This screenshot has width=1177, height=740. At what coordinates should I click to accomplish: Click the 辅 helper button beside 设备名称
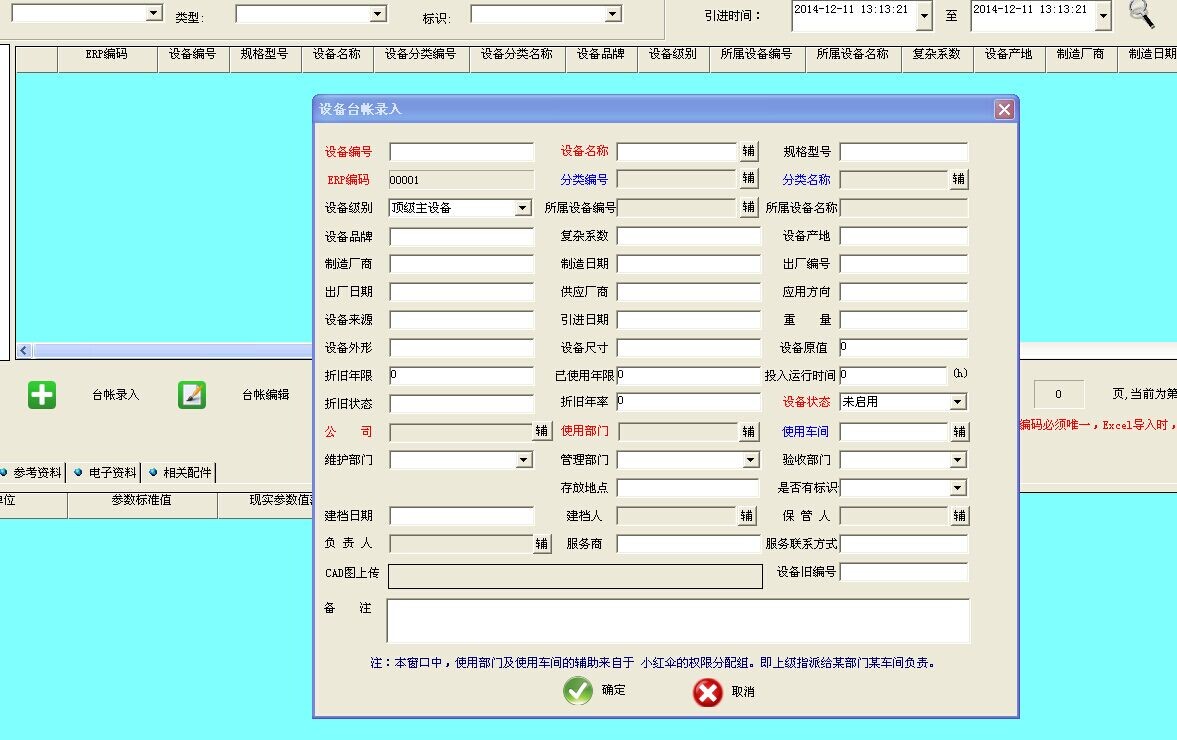pos(748,151)
